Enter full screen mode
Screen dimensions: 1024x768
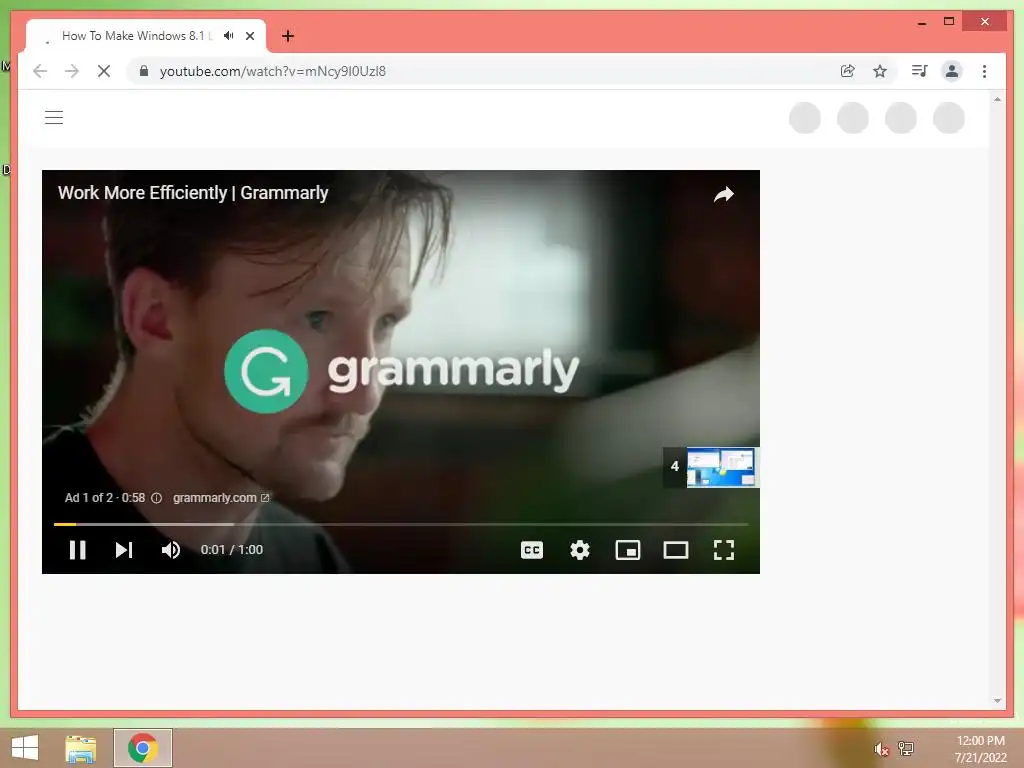point(724,550)
